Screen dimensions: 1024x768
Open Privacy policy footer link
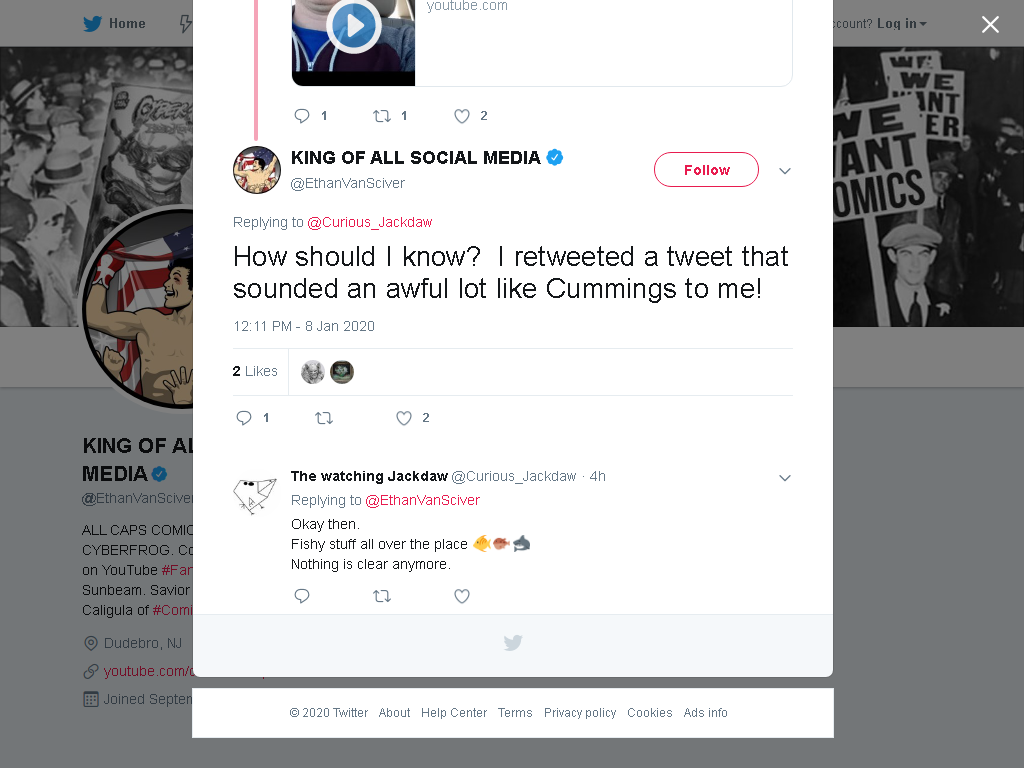[x=580, y=712]
